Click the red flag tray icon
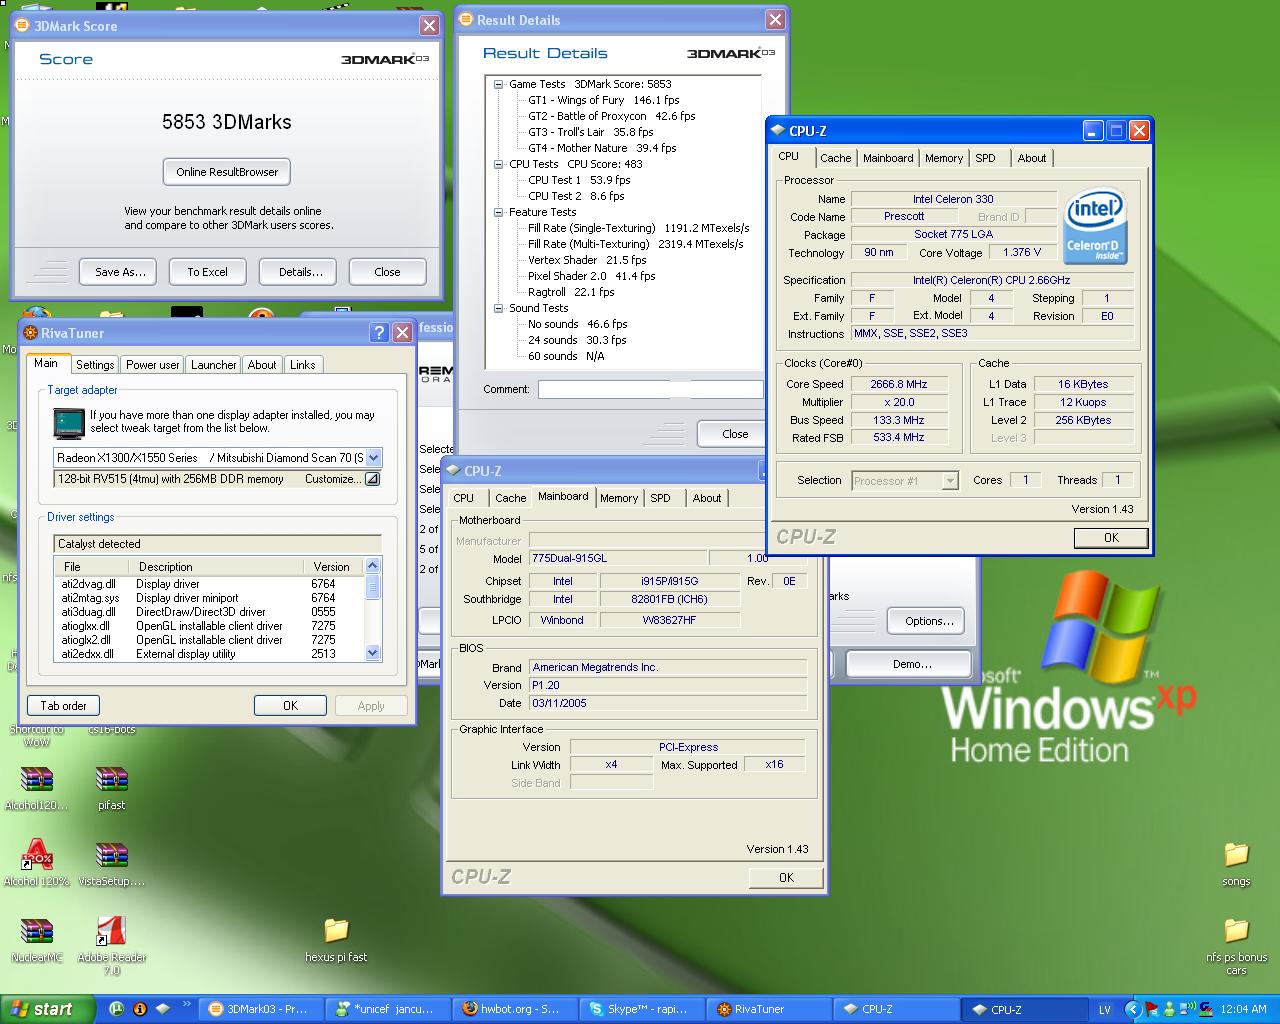 pos(1151,1010)
